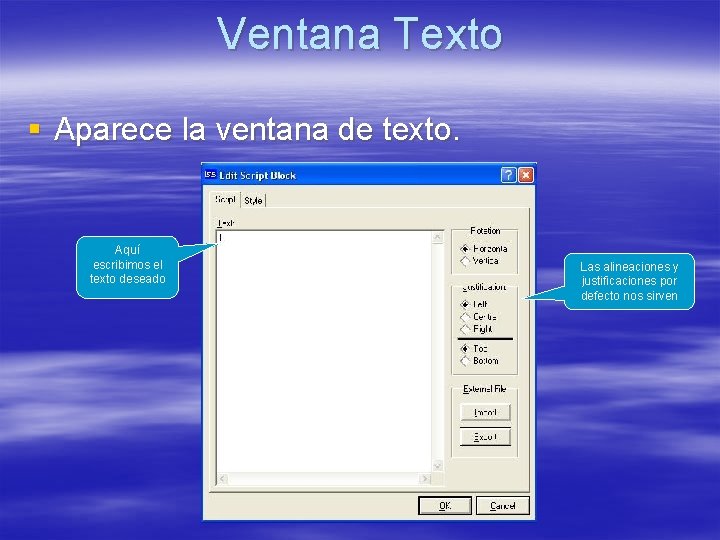Choose Left justification option
This screenshot has width=720, height=540.
click(x=474, y=304)
